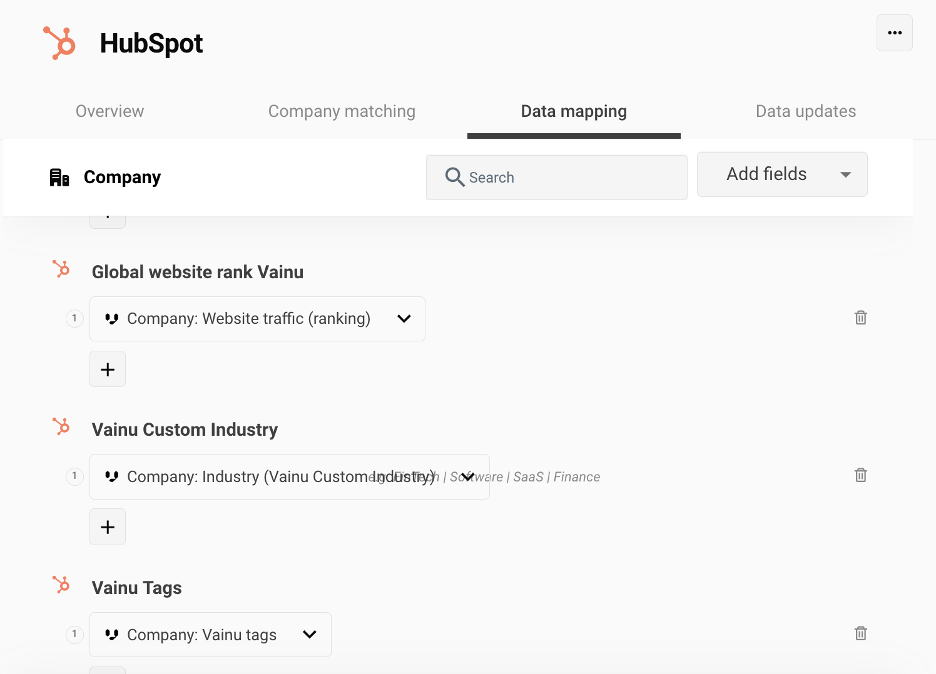Add source under Global website rank Vainu

[108, 369]
